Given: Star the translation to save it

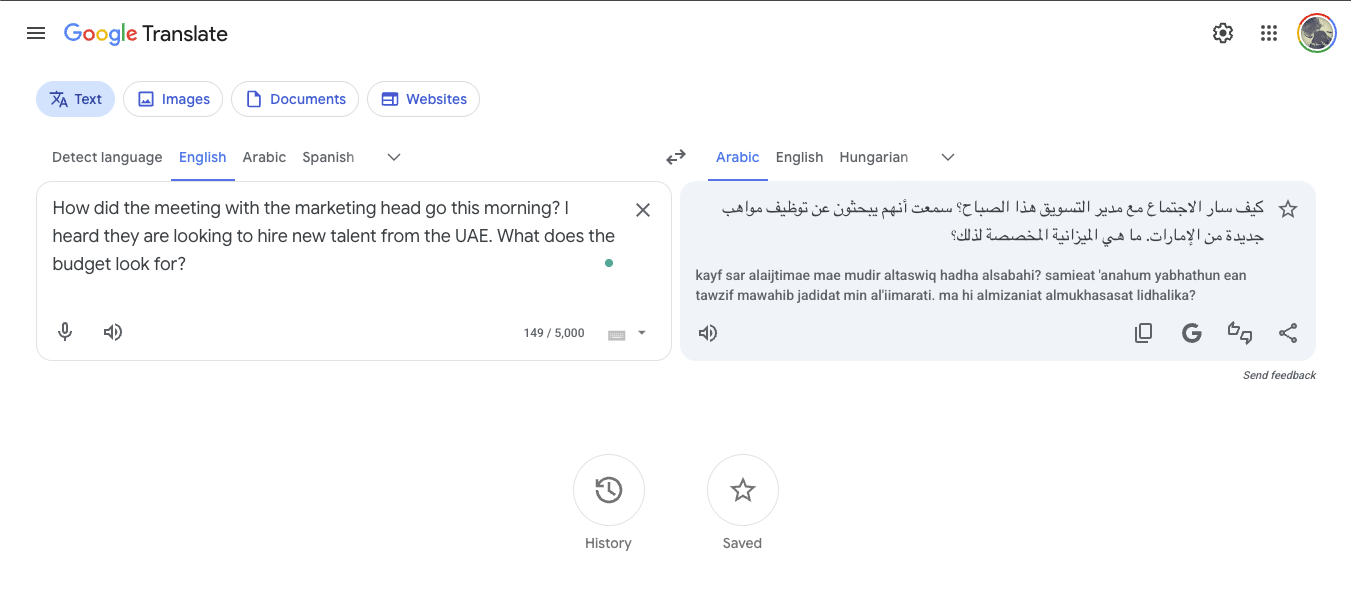Looking at the screenshot, I should (x=1288, y=208).
